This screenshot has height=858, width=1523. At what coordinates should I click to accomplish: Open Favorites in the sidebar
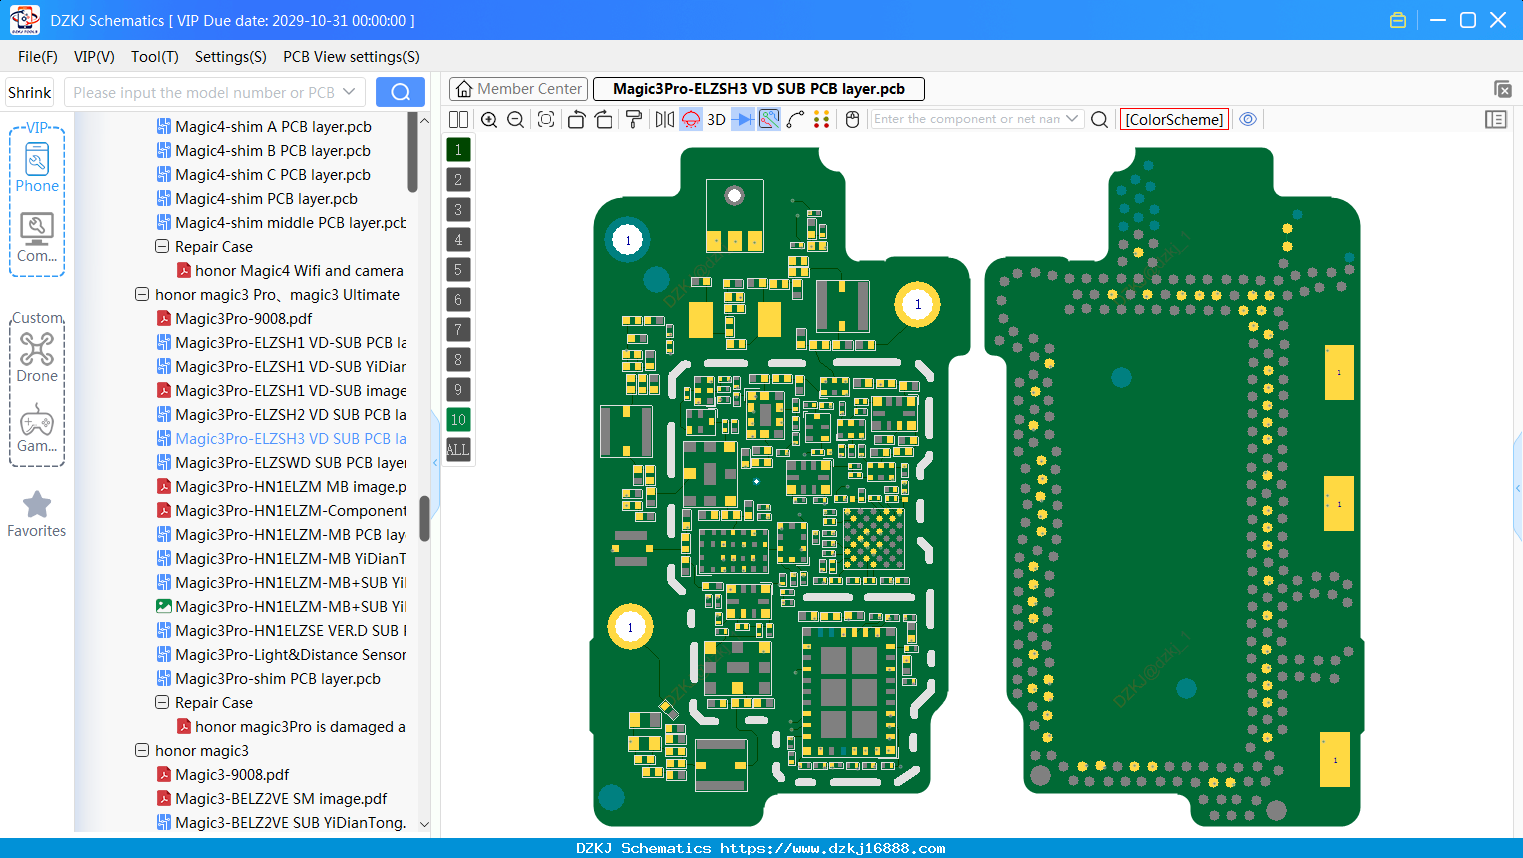coord(37,514)
